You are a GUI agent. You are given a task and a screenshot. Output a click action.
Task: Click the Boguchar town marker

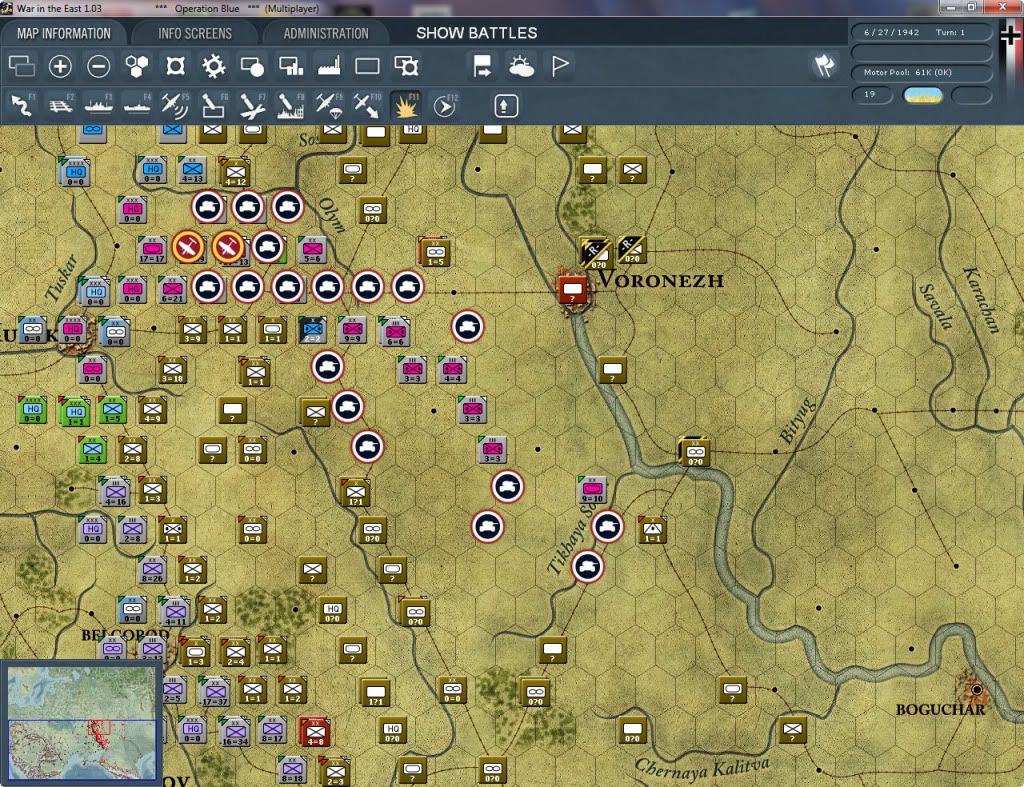976,689
